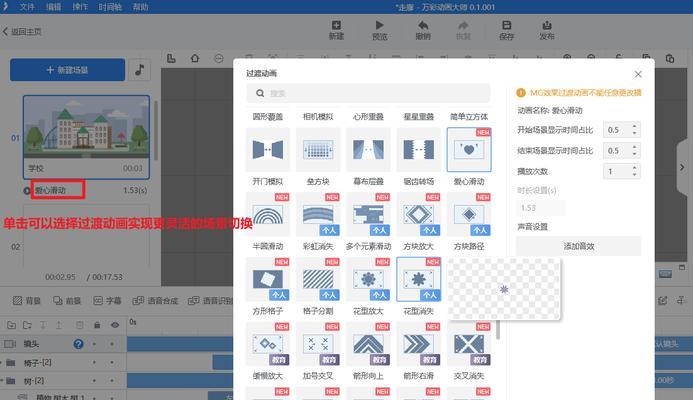Screen dimensions: 693x400
Task: Click the help question icon on 镜头 row
Action: tap(78, 344)
